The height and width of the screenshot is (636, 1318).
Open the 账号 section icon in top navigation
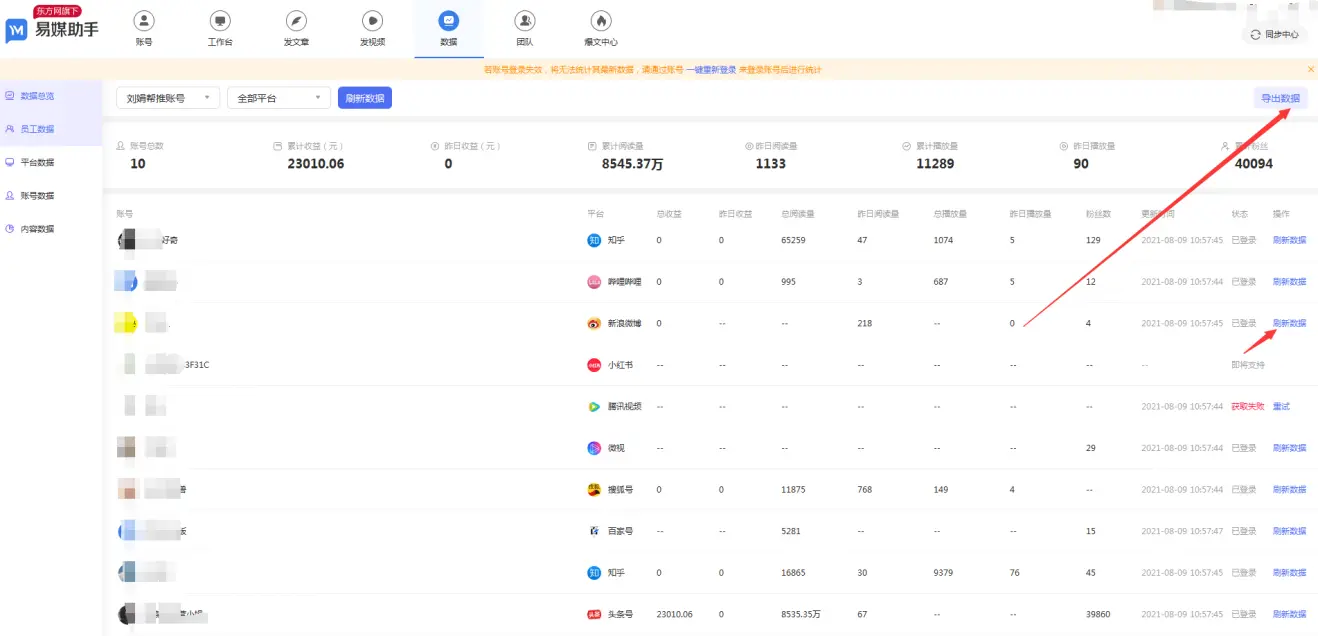pyautogui.click(x=144, y=20)
